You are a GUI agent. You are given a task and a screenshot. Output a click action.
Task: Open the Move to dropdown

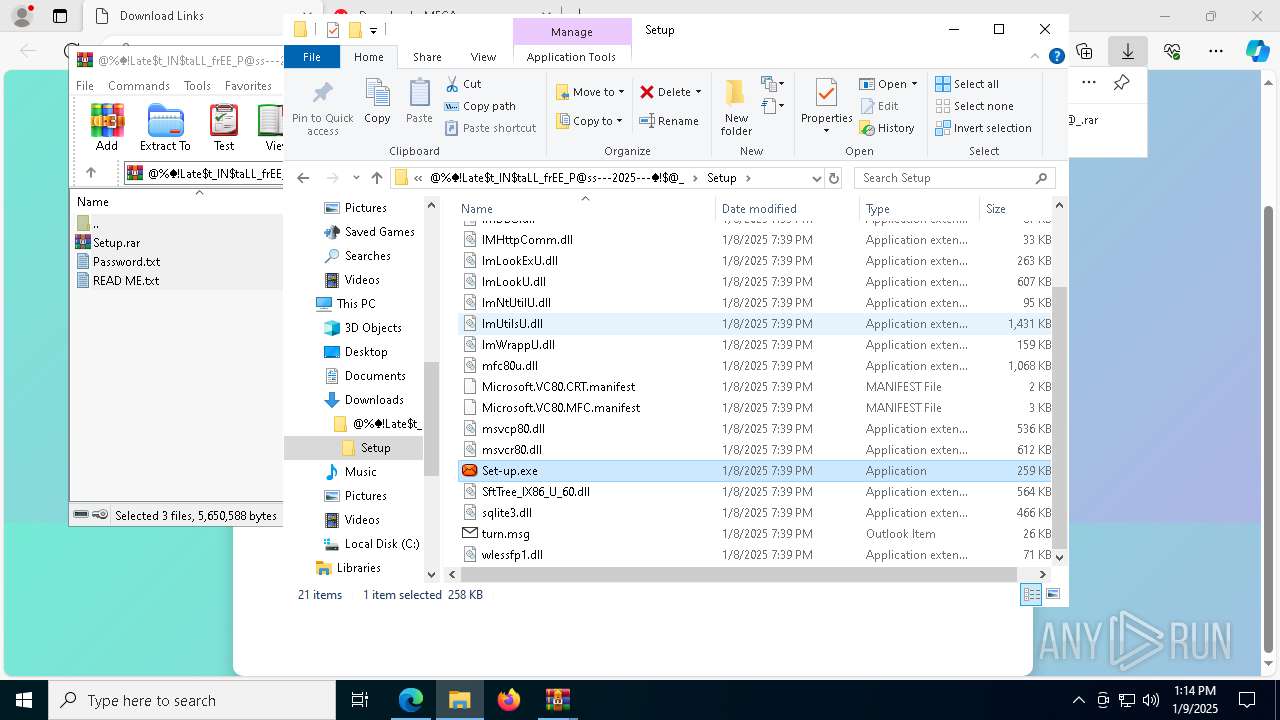click(x=590, y=92)
